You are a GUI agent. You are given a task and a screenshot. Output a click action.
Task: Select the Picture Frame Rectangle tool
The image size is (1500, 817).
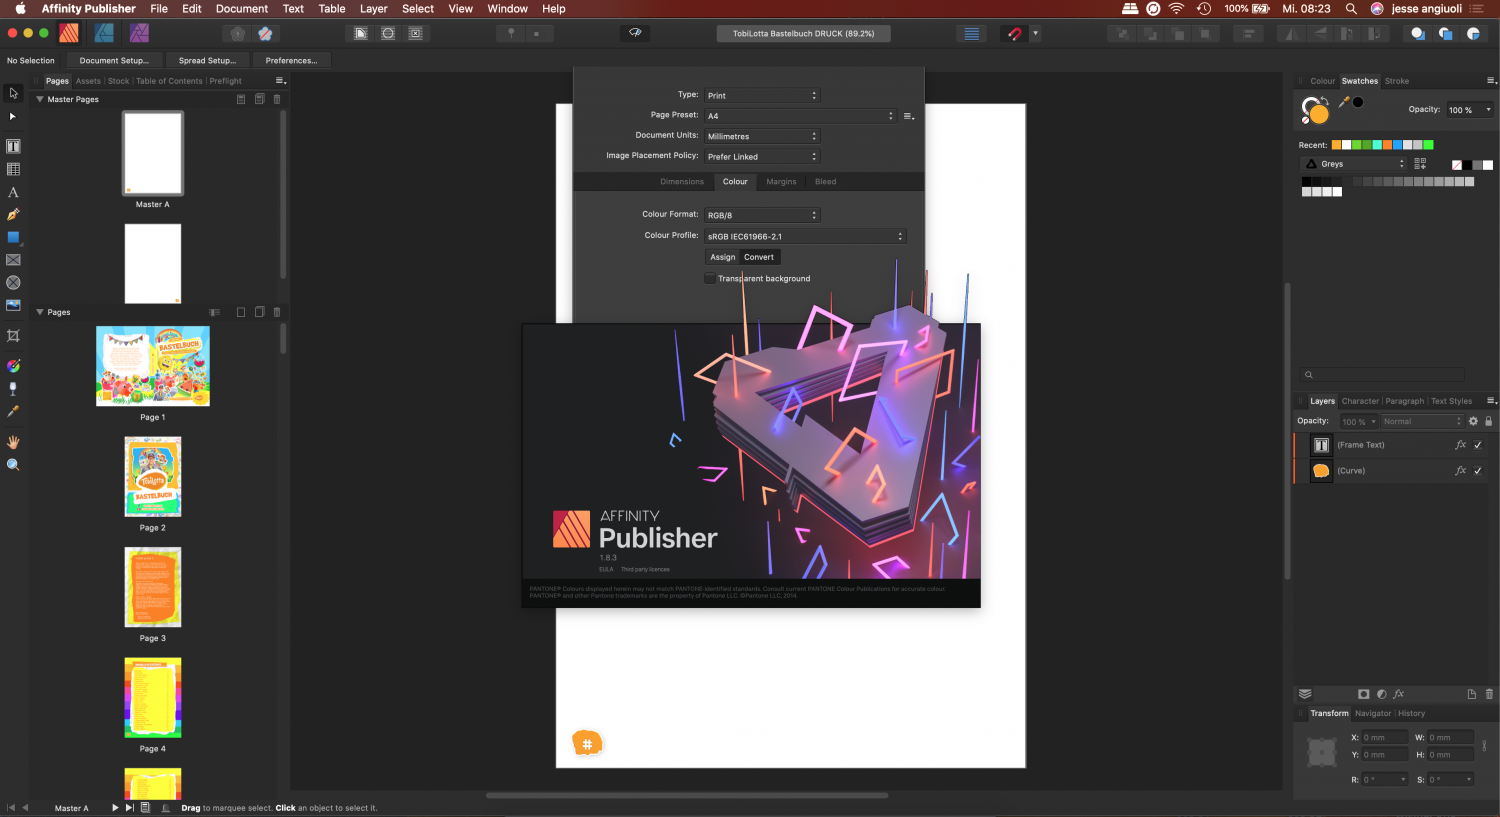click(x=13, y=260)
